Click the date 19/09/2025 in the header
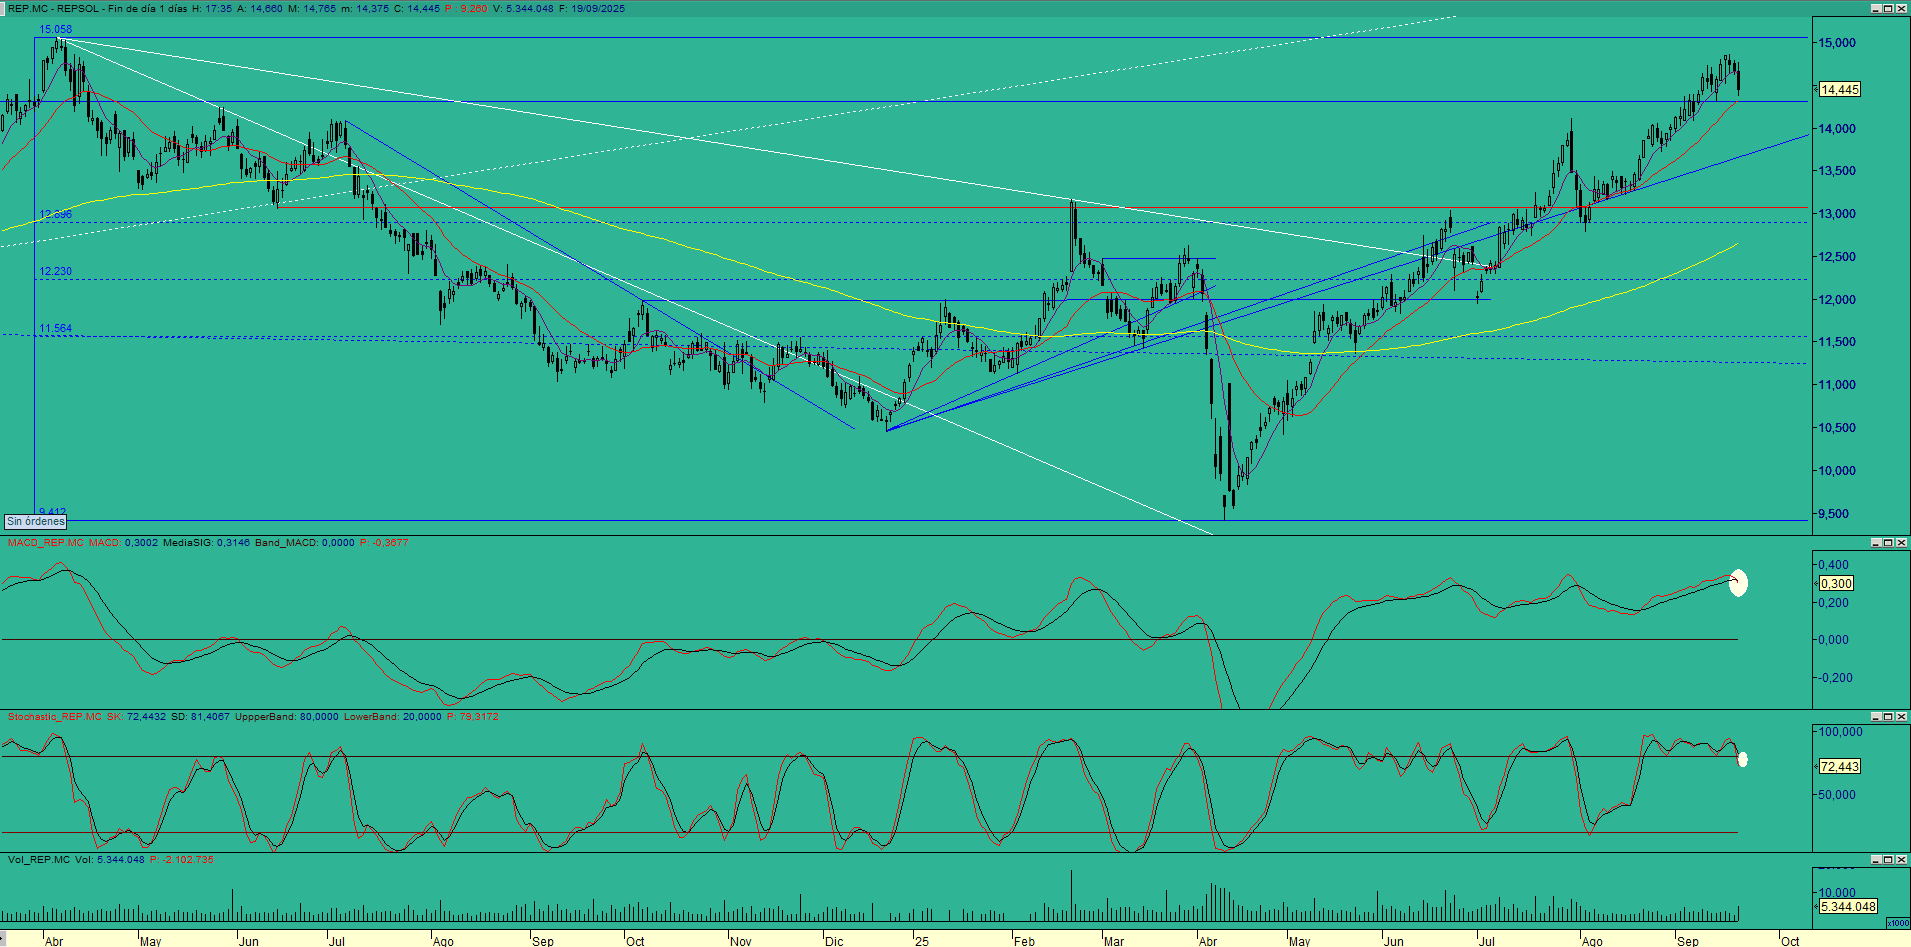This screenshot has width=1911, height=947. tap(598, 9)
